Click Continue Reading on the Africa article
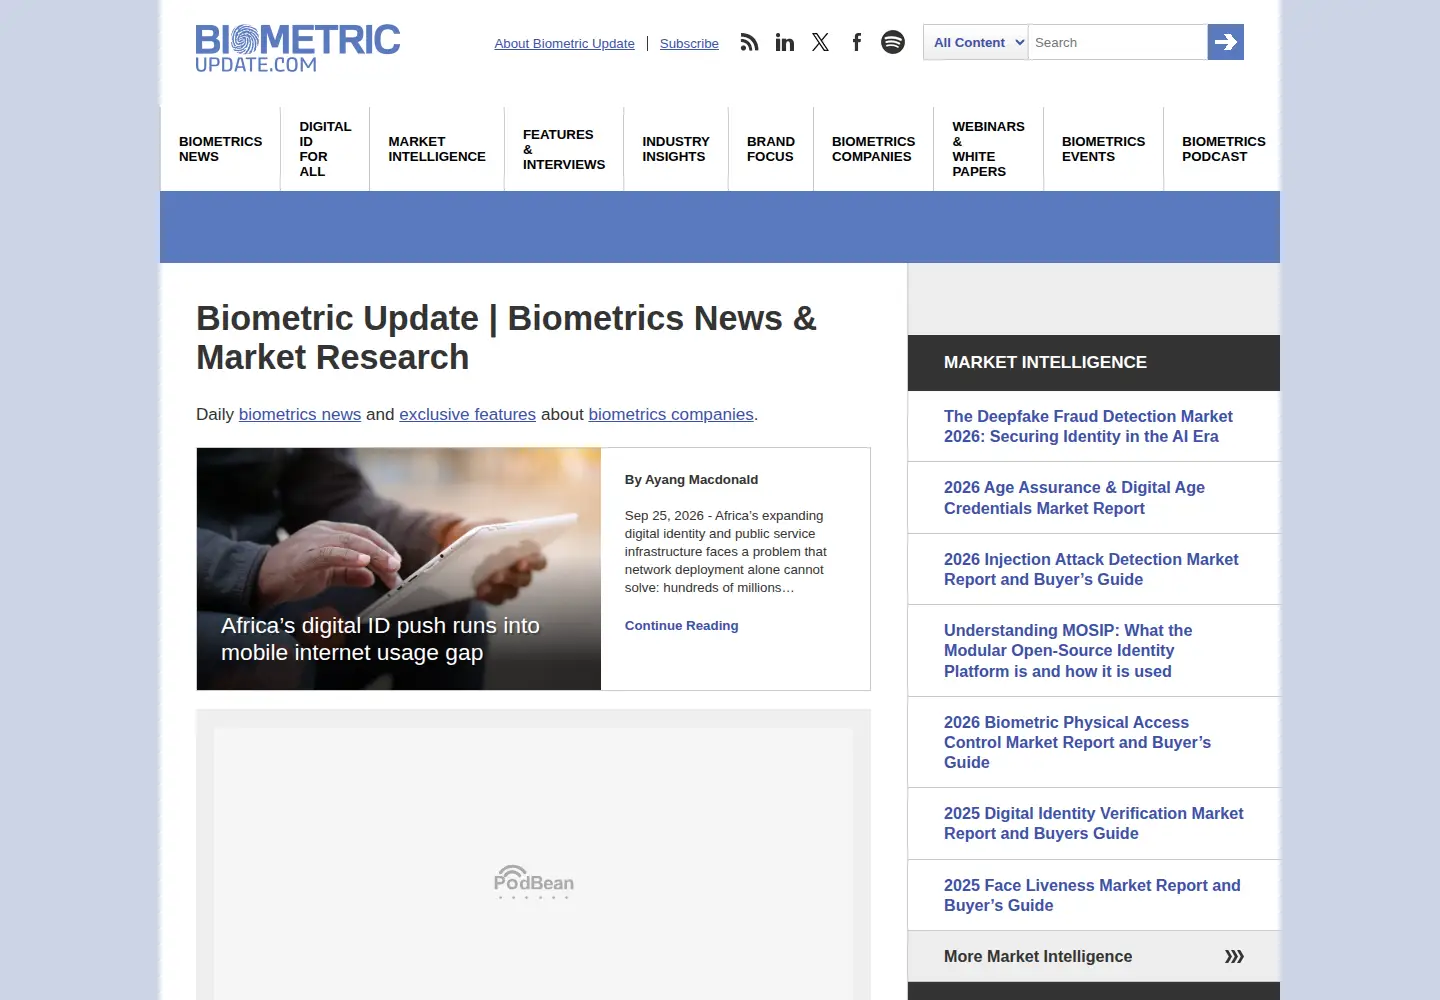Image resolution: width=1440 pixels, height=1000 pixels. tap(682, 626)
